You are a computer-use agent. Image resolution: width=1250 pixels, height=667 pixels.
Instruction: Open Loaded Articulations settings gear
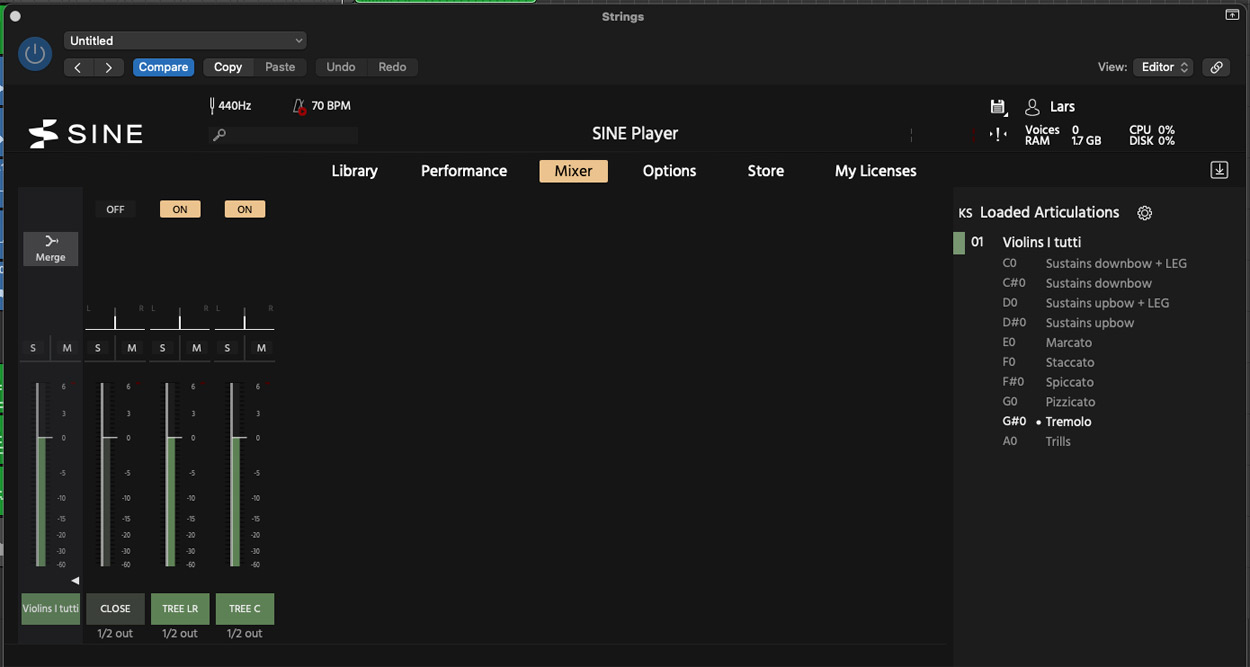pos(1145,213)
